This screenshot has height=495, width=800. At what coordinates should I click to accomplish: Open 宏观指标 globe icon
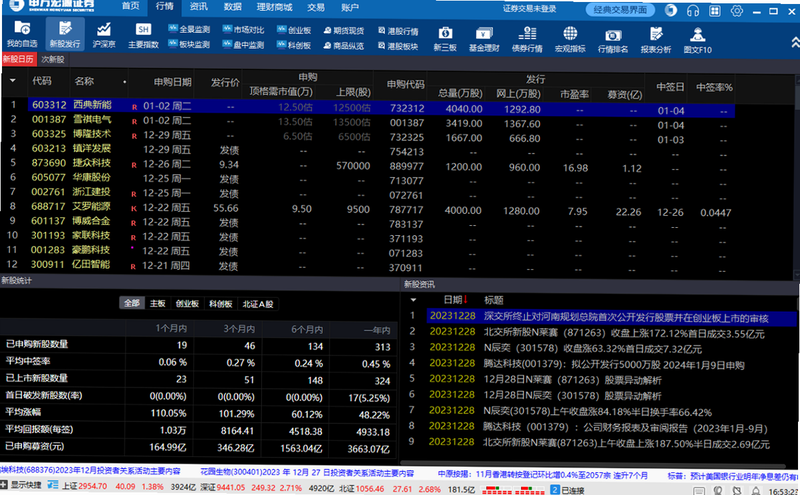click(x=570, y=39)
